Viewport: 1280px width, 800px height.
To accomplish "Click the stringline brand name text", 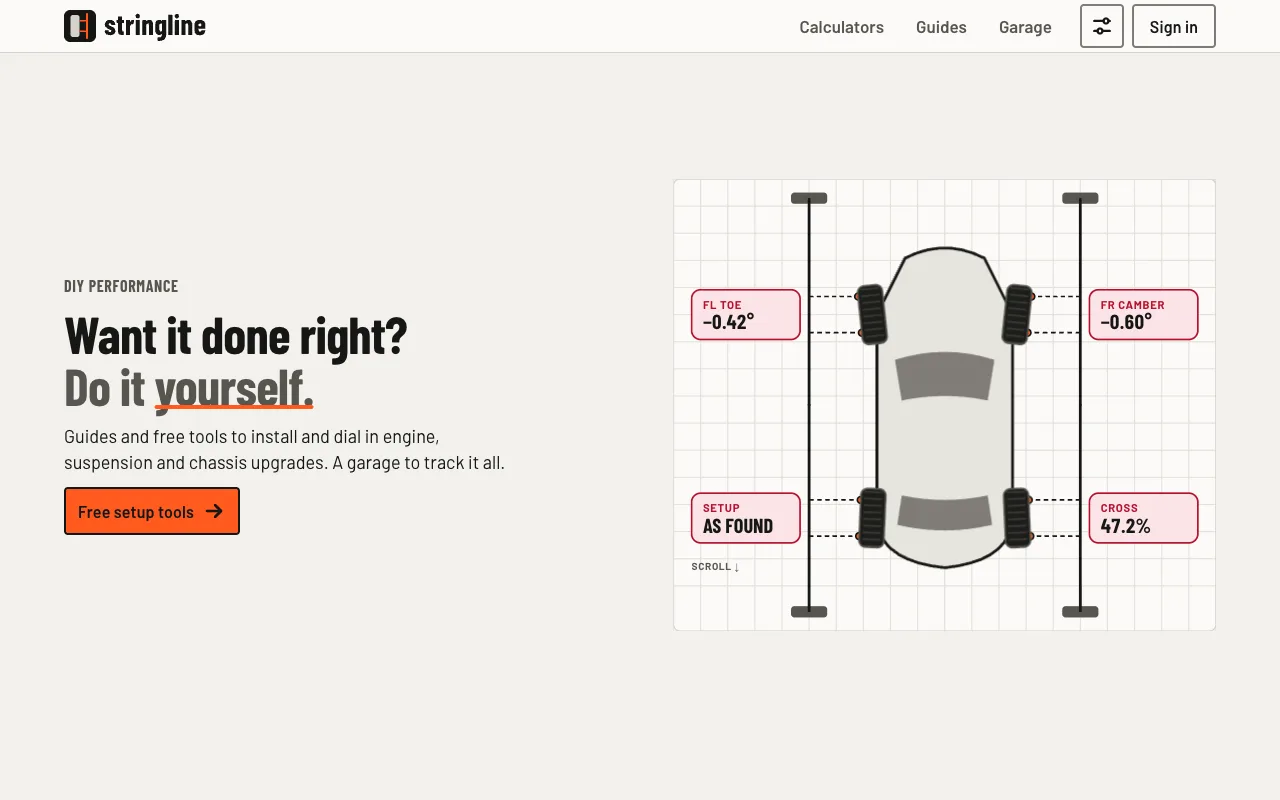I will pos(155,26).
